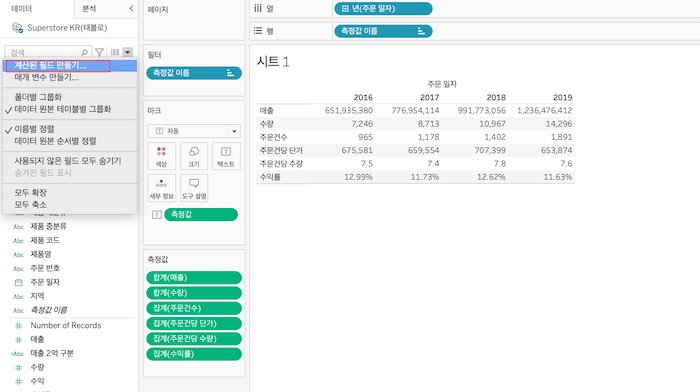The height and width of the screenshot is (392, 700).
Task: Click the 집계(수익률) measure pill
Action: 194,354
